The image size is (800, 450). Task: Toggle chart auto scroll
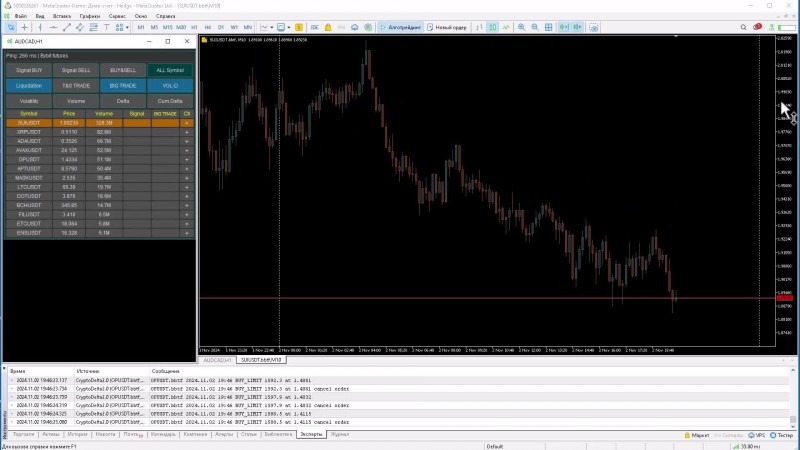click(x=564, y=28)
